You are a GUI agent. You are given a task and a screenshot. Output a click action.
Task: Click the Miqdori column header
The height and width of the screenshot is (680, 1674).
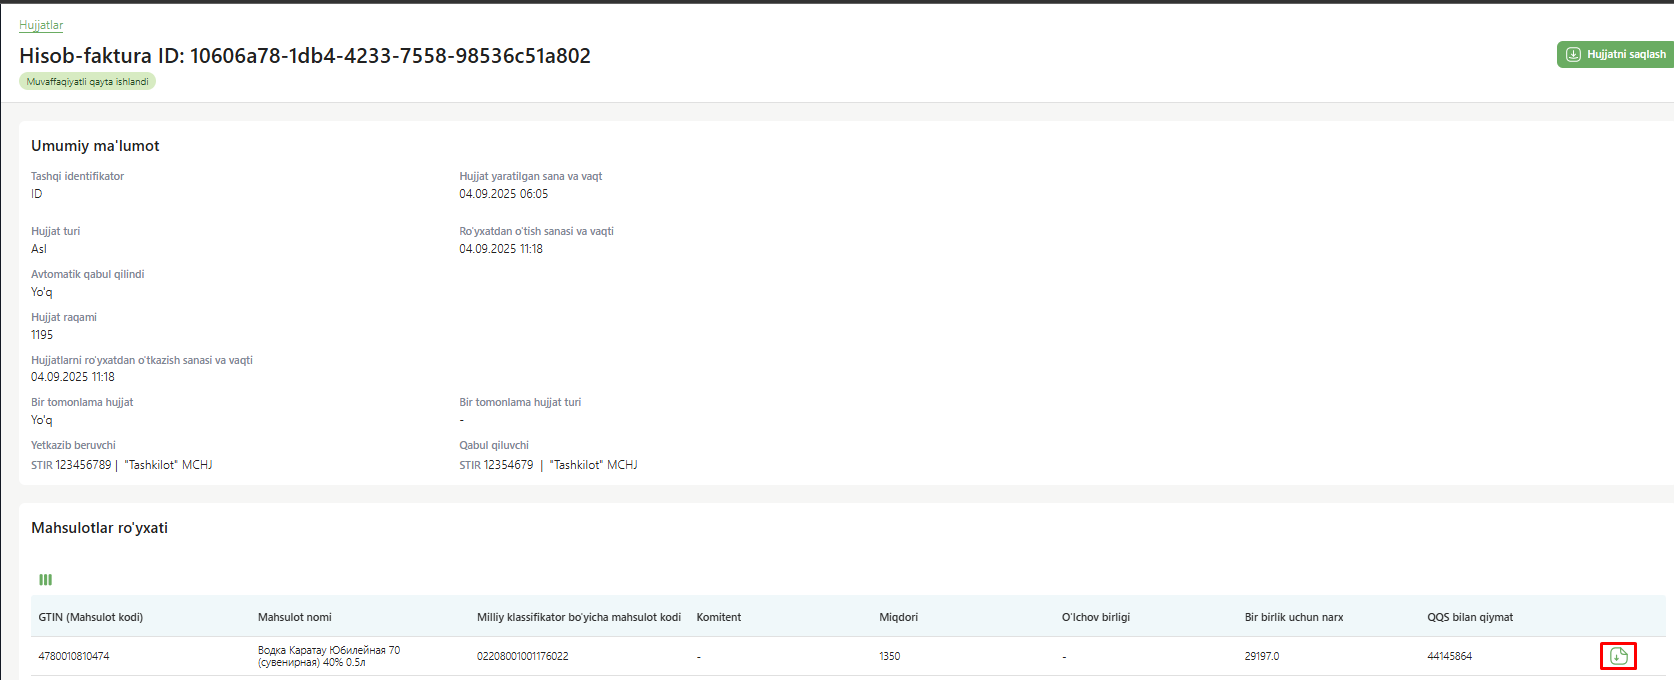[898, 617]
